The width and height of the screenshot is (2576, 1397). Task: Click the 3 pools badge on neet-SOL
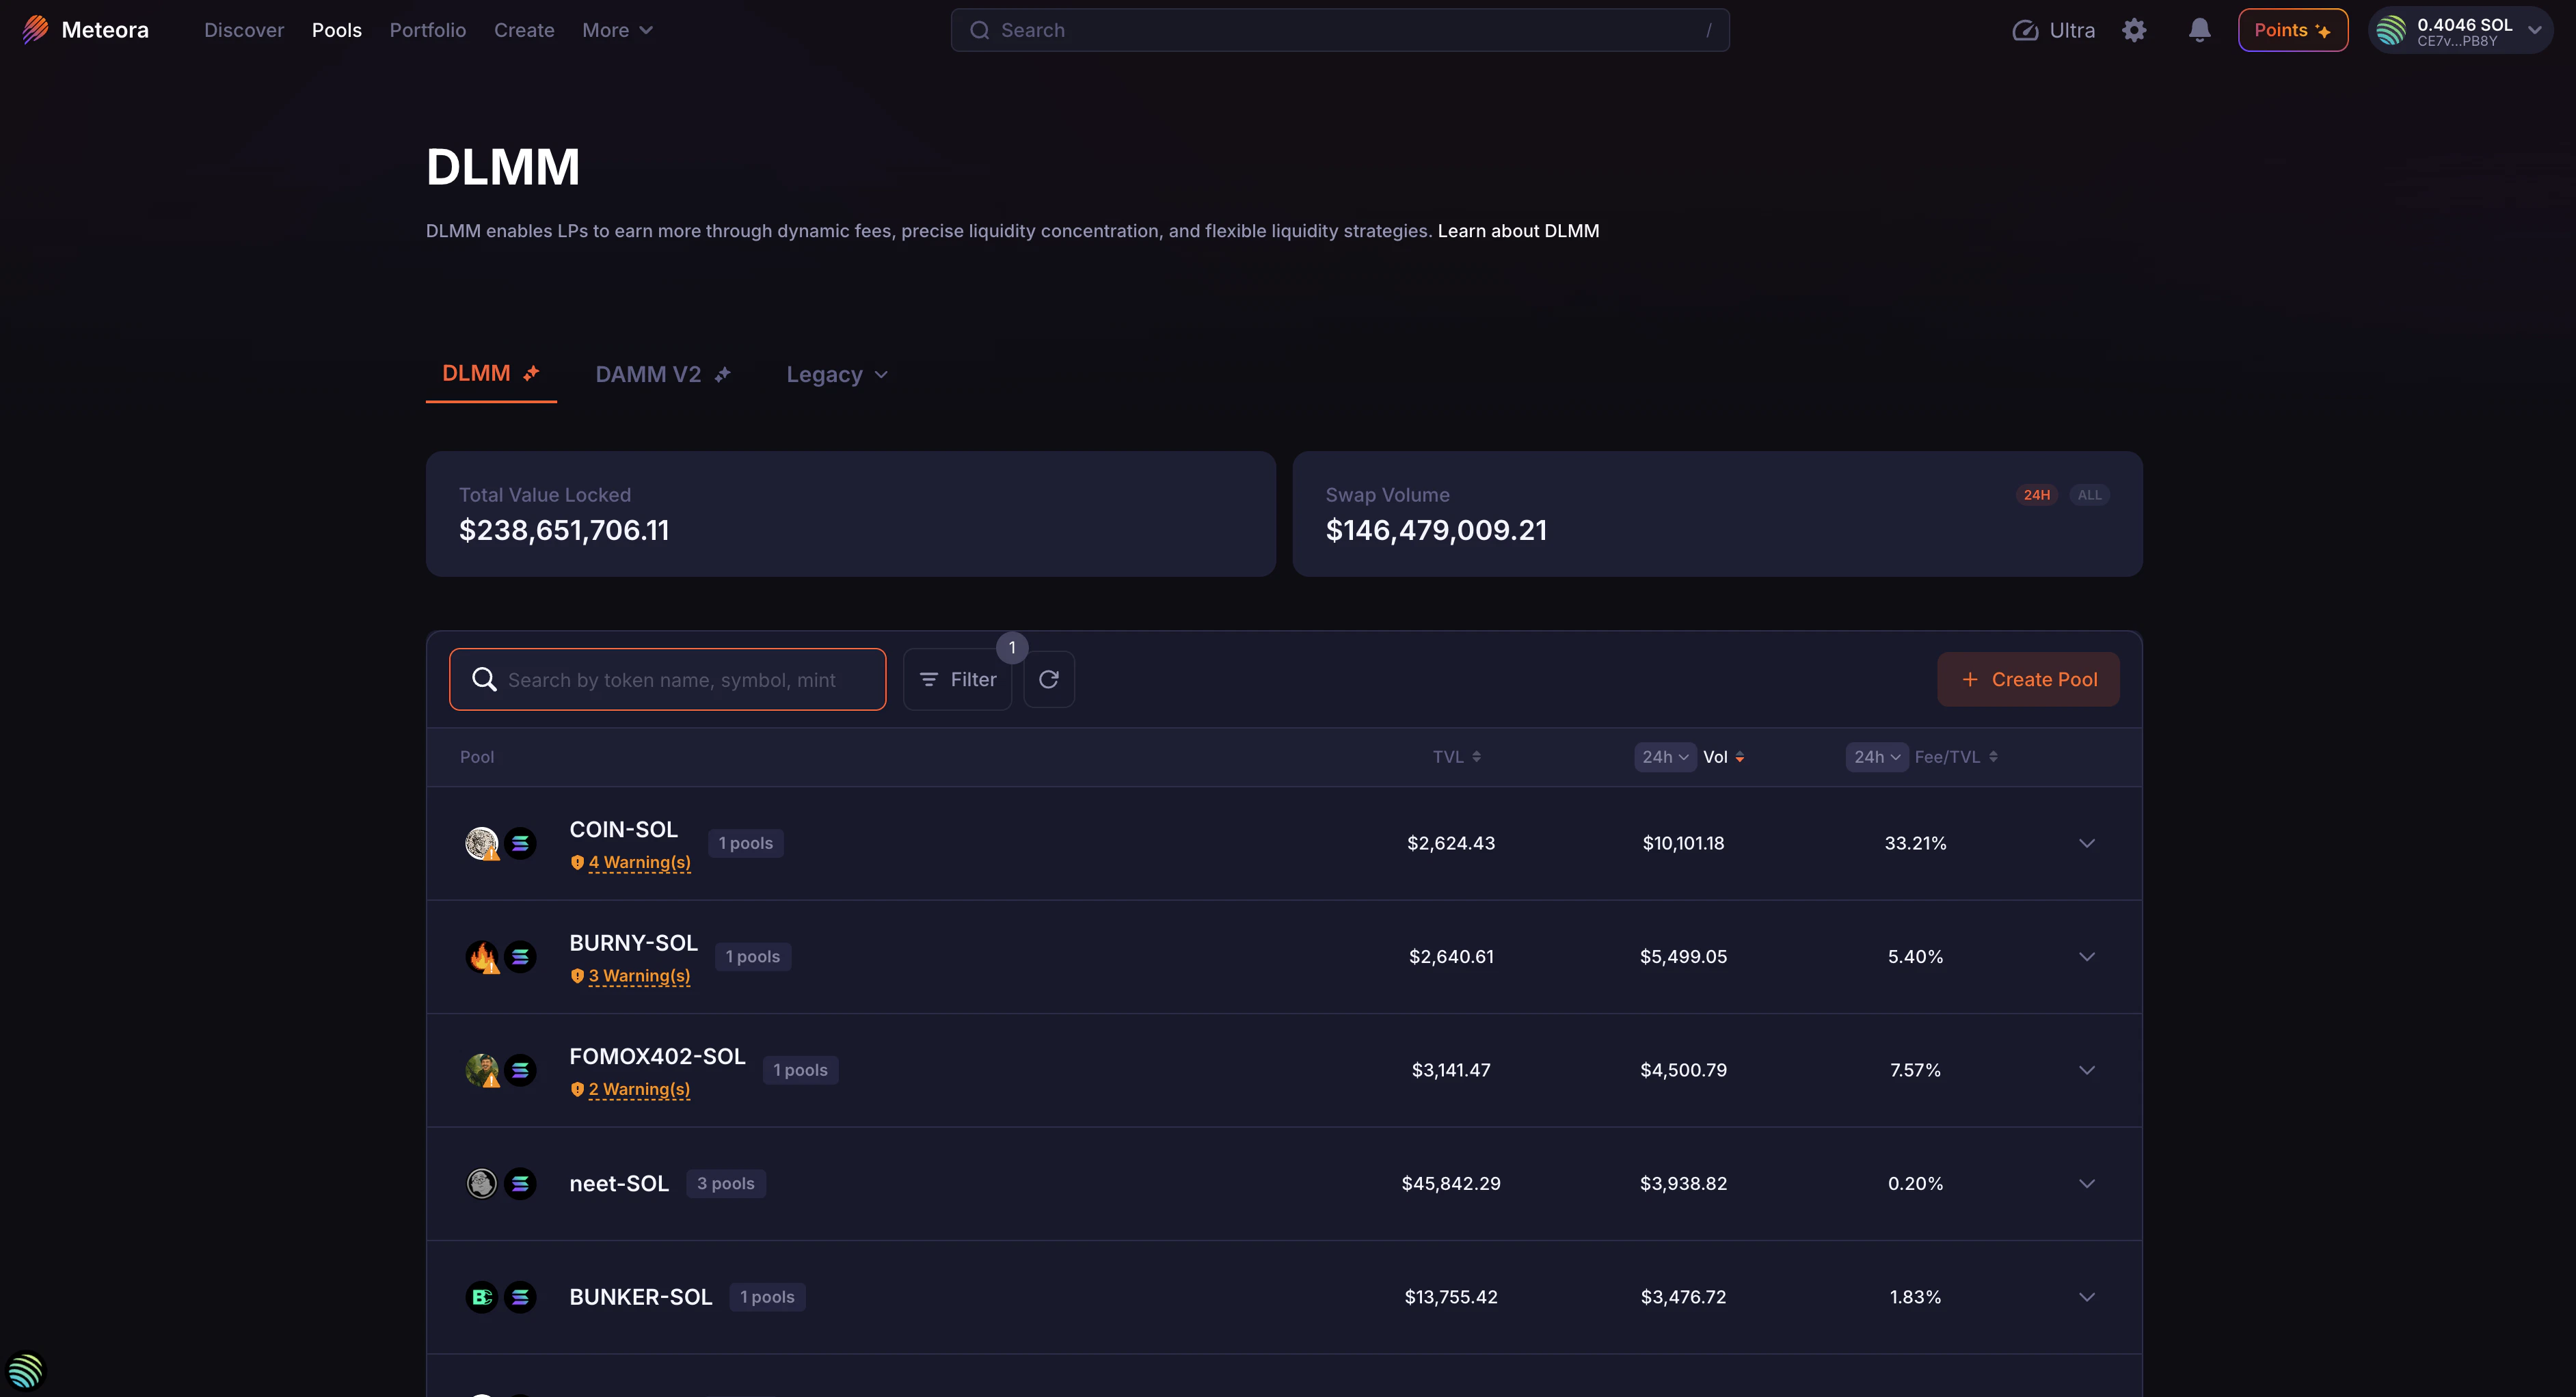(726, 1184)
